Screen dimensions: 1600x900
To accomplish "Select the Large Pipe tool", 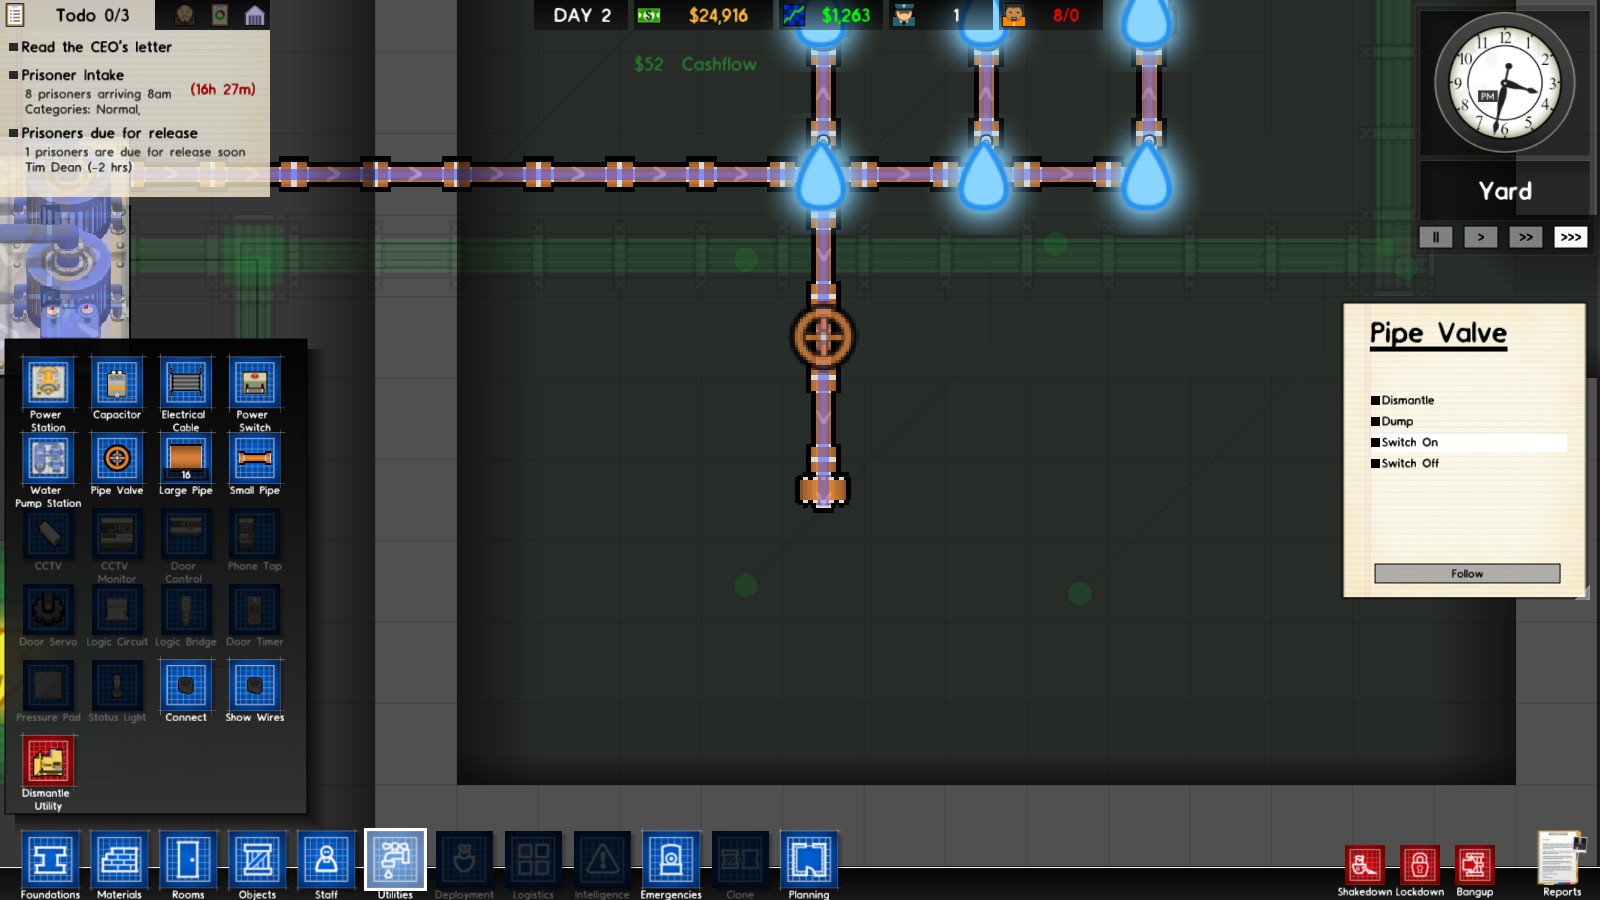I will coord(186,460).
